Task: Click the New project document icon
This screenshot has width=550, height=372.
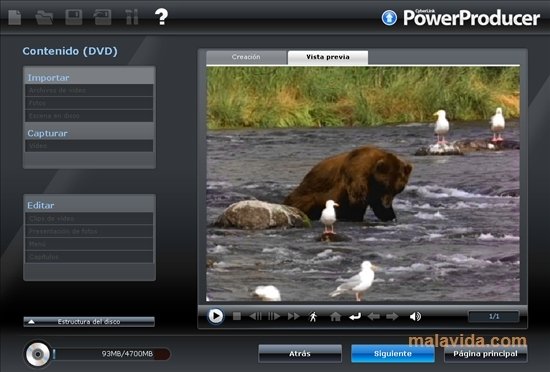Action: pyautogui.click(x=14, y=17)
